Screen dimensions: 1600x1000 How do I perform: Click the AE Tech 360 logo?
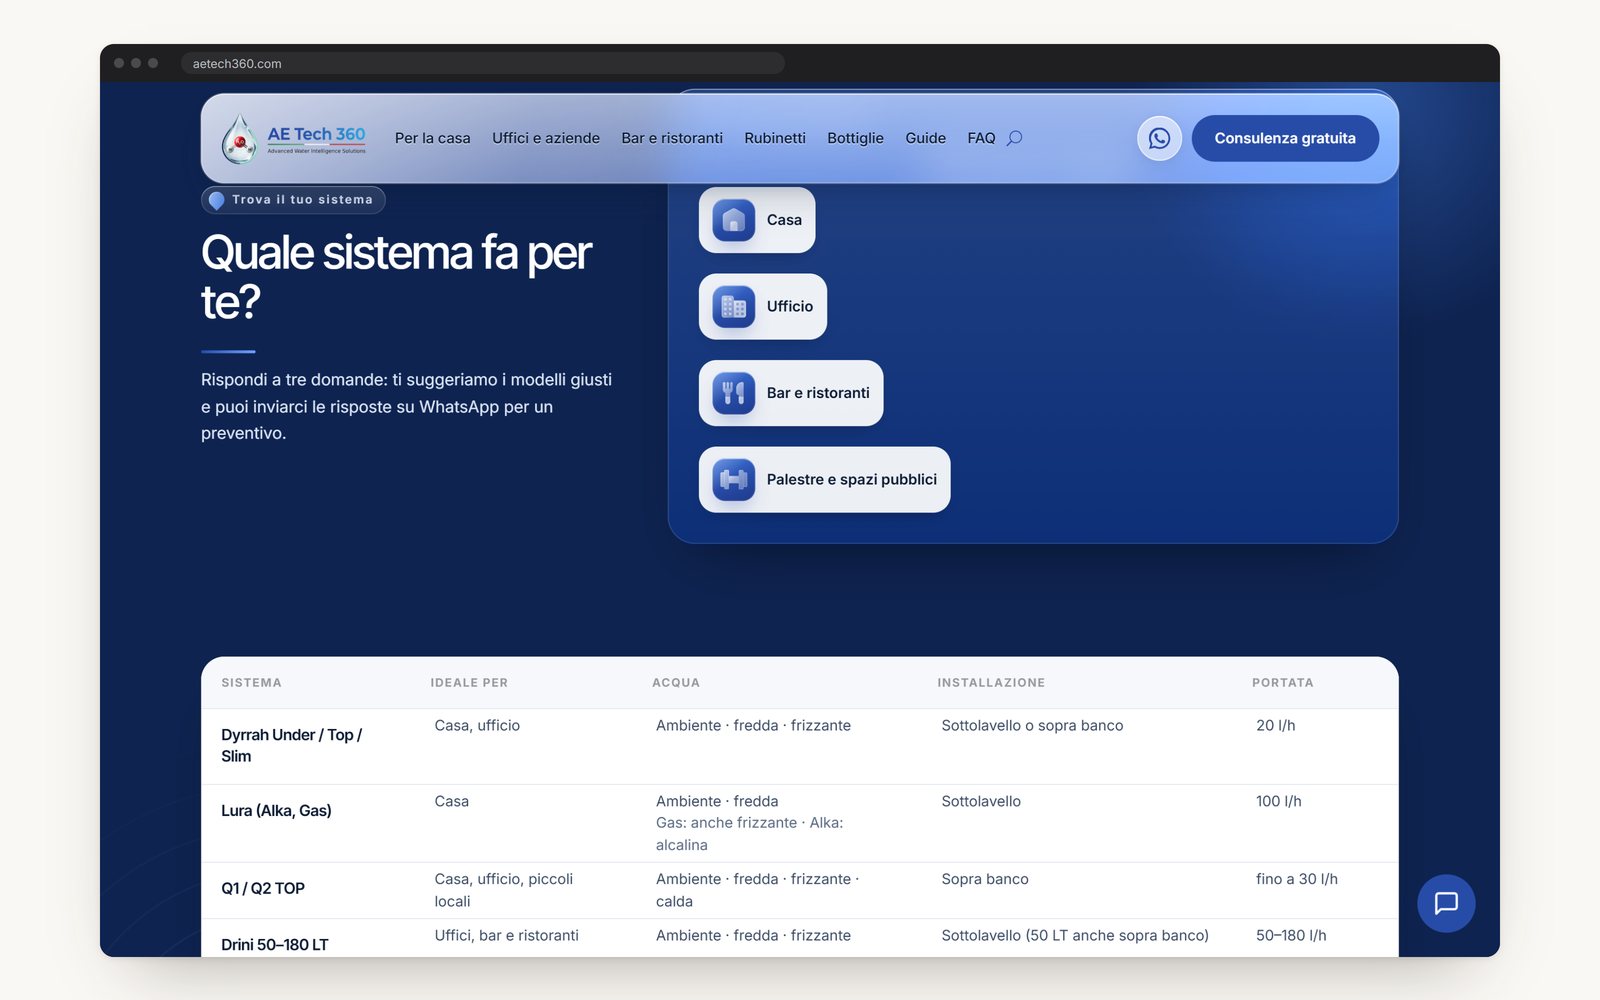pos(293,138)
